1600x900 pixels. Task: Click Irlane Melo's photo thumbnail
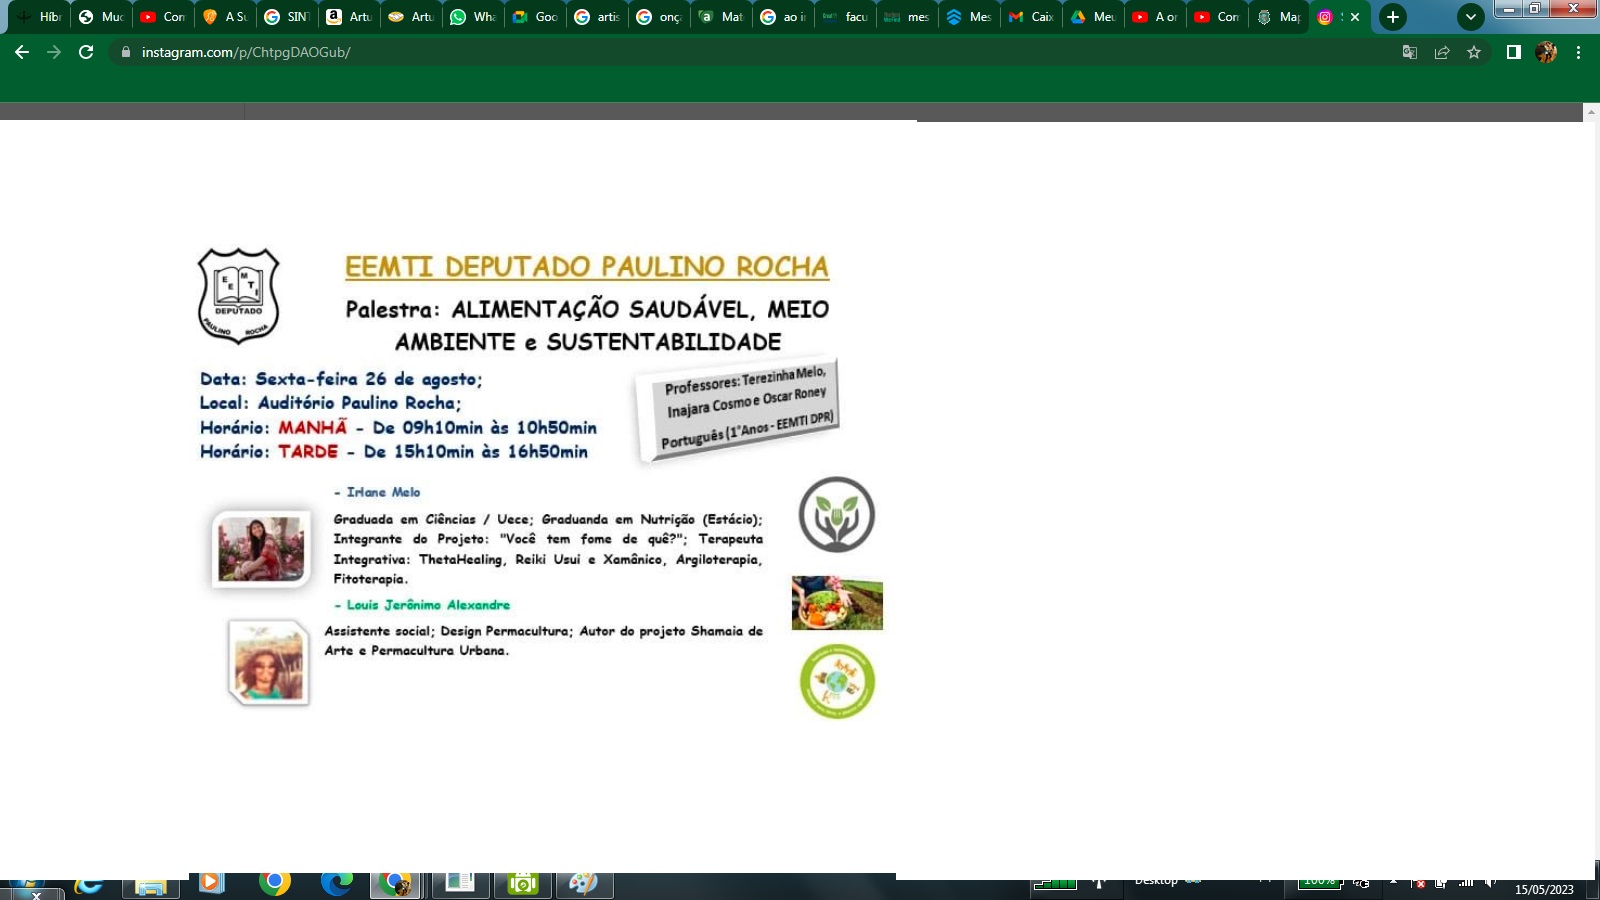[x=261, y=548]
